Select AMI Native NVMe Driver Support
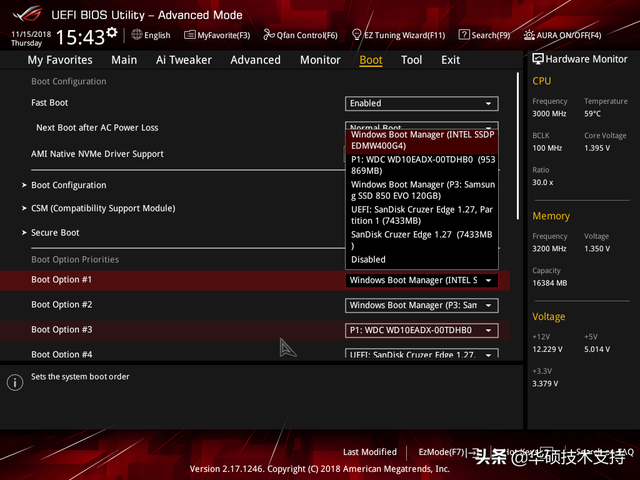Image resolution: width=640 pixels, height=480 pixels. (x=97, y=154)
